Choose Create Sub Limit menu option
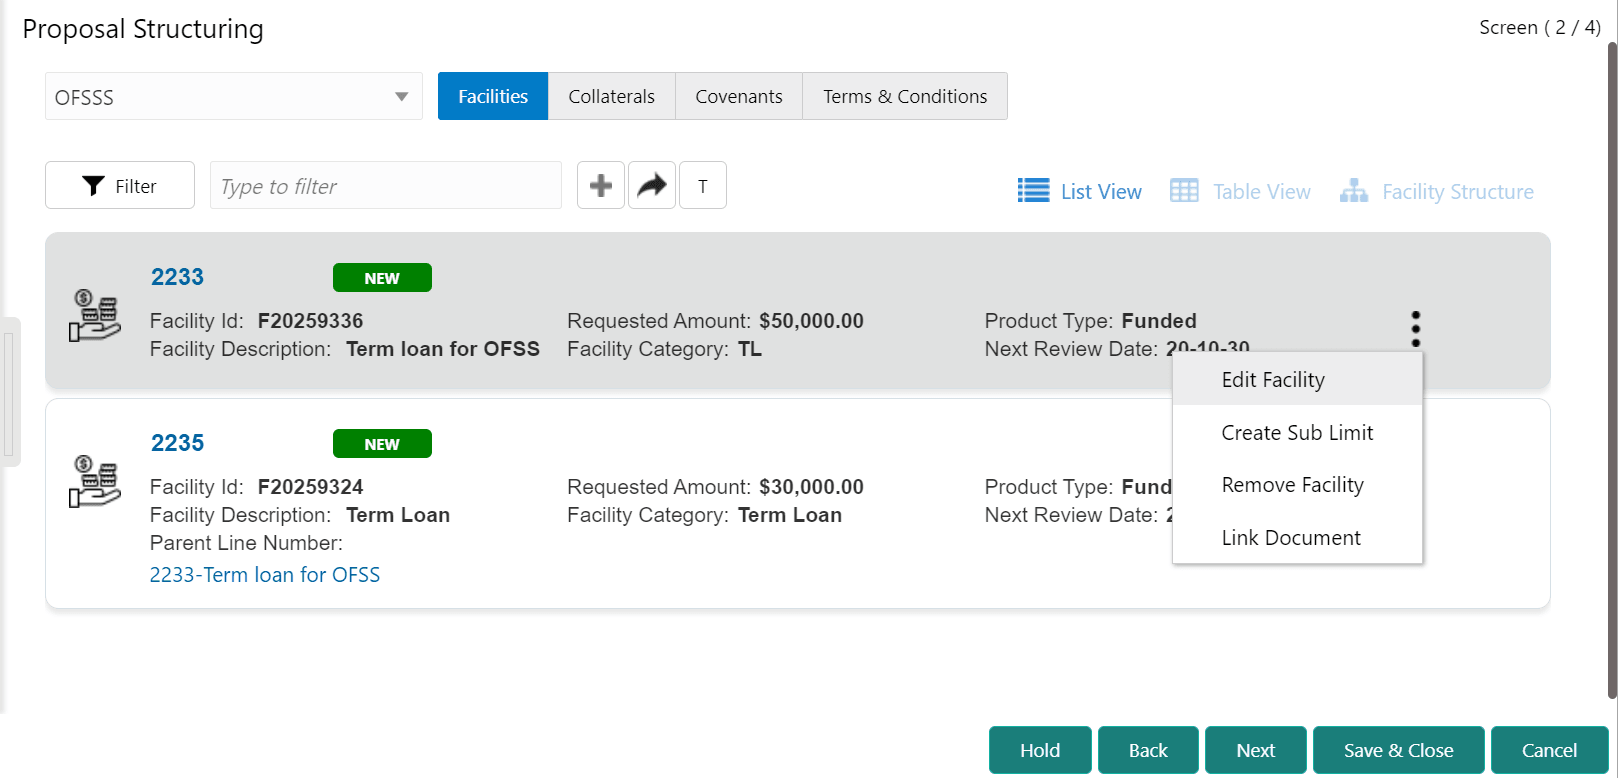The width and height of the screenshot is (1618, 778). [x=1297, y=433]
